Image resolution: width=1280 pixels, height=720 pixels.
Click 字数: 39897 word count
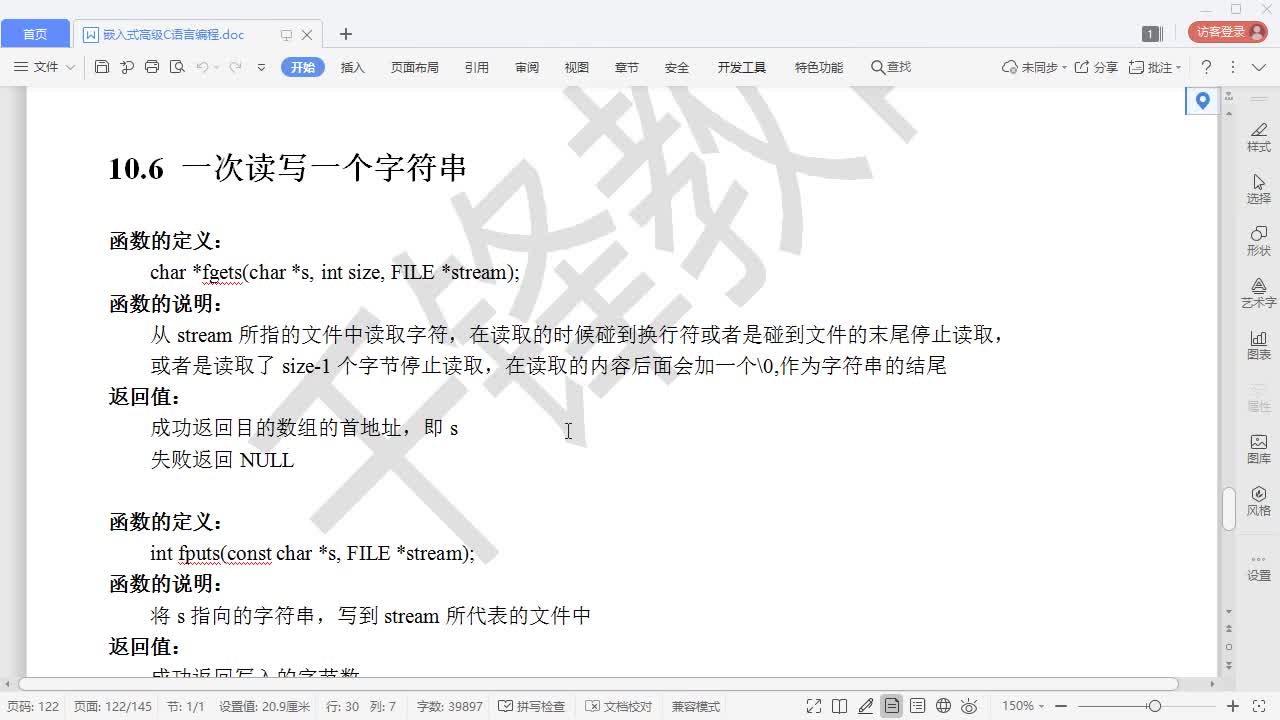450,706
